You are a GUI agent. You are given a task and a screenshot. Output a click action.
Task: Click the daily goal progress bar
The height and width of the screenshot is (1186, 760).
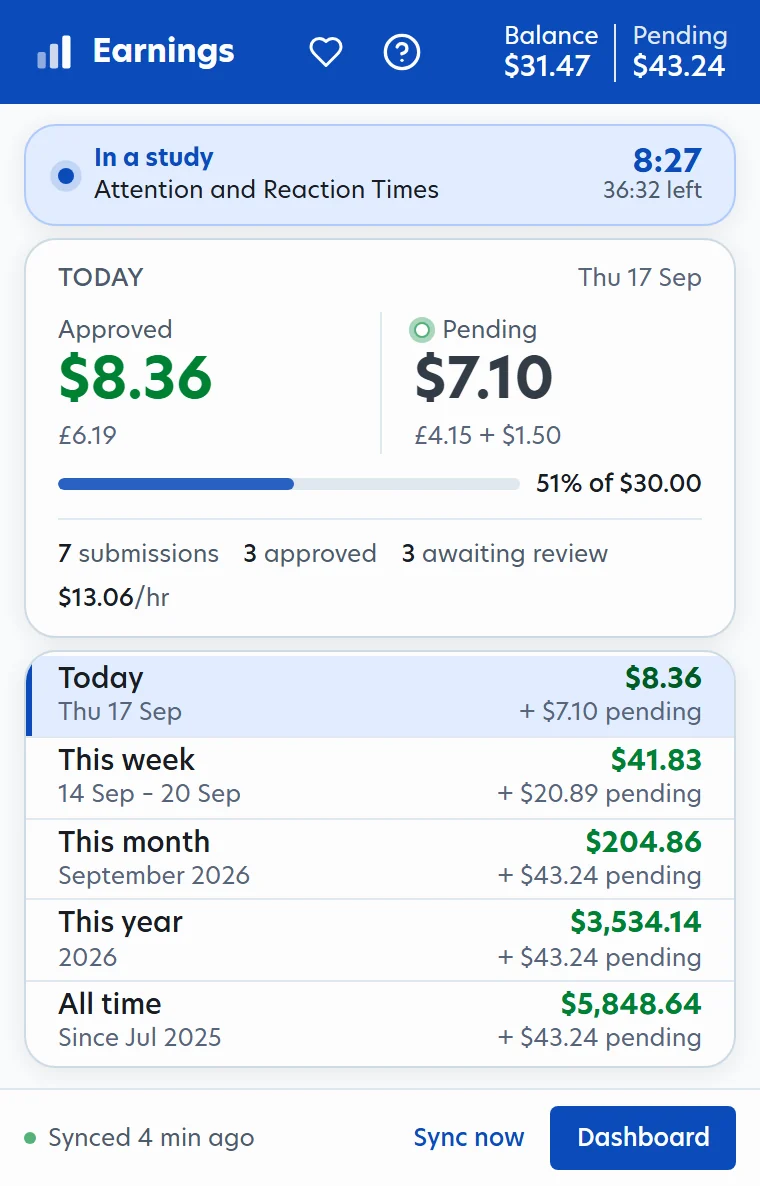289,484
